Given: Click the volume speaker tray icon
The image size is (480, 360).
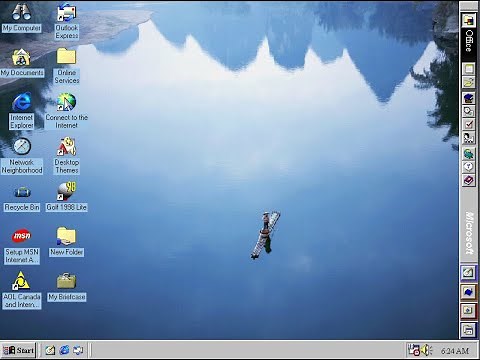Looking at the screenshot, I should pyautogui.click(x=426, y=350).
